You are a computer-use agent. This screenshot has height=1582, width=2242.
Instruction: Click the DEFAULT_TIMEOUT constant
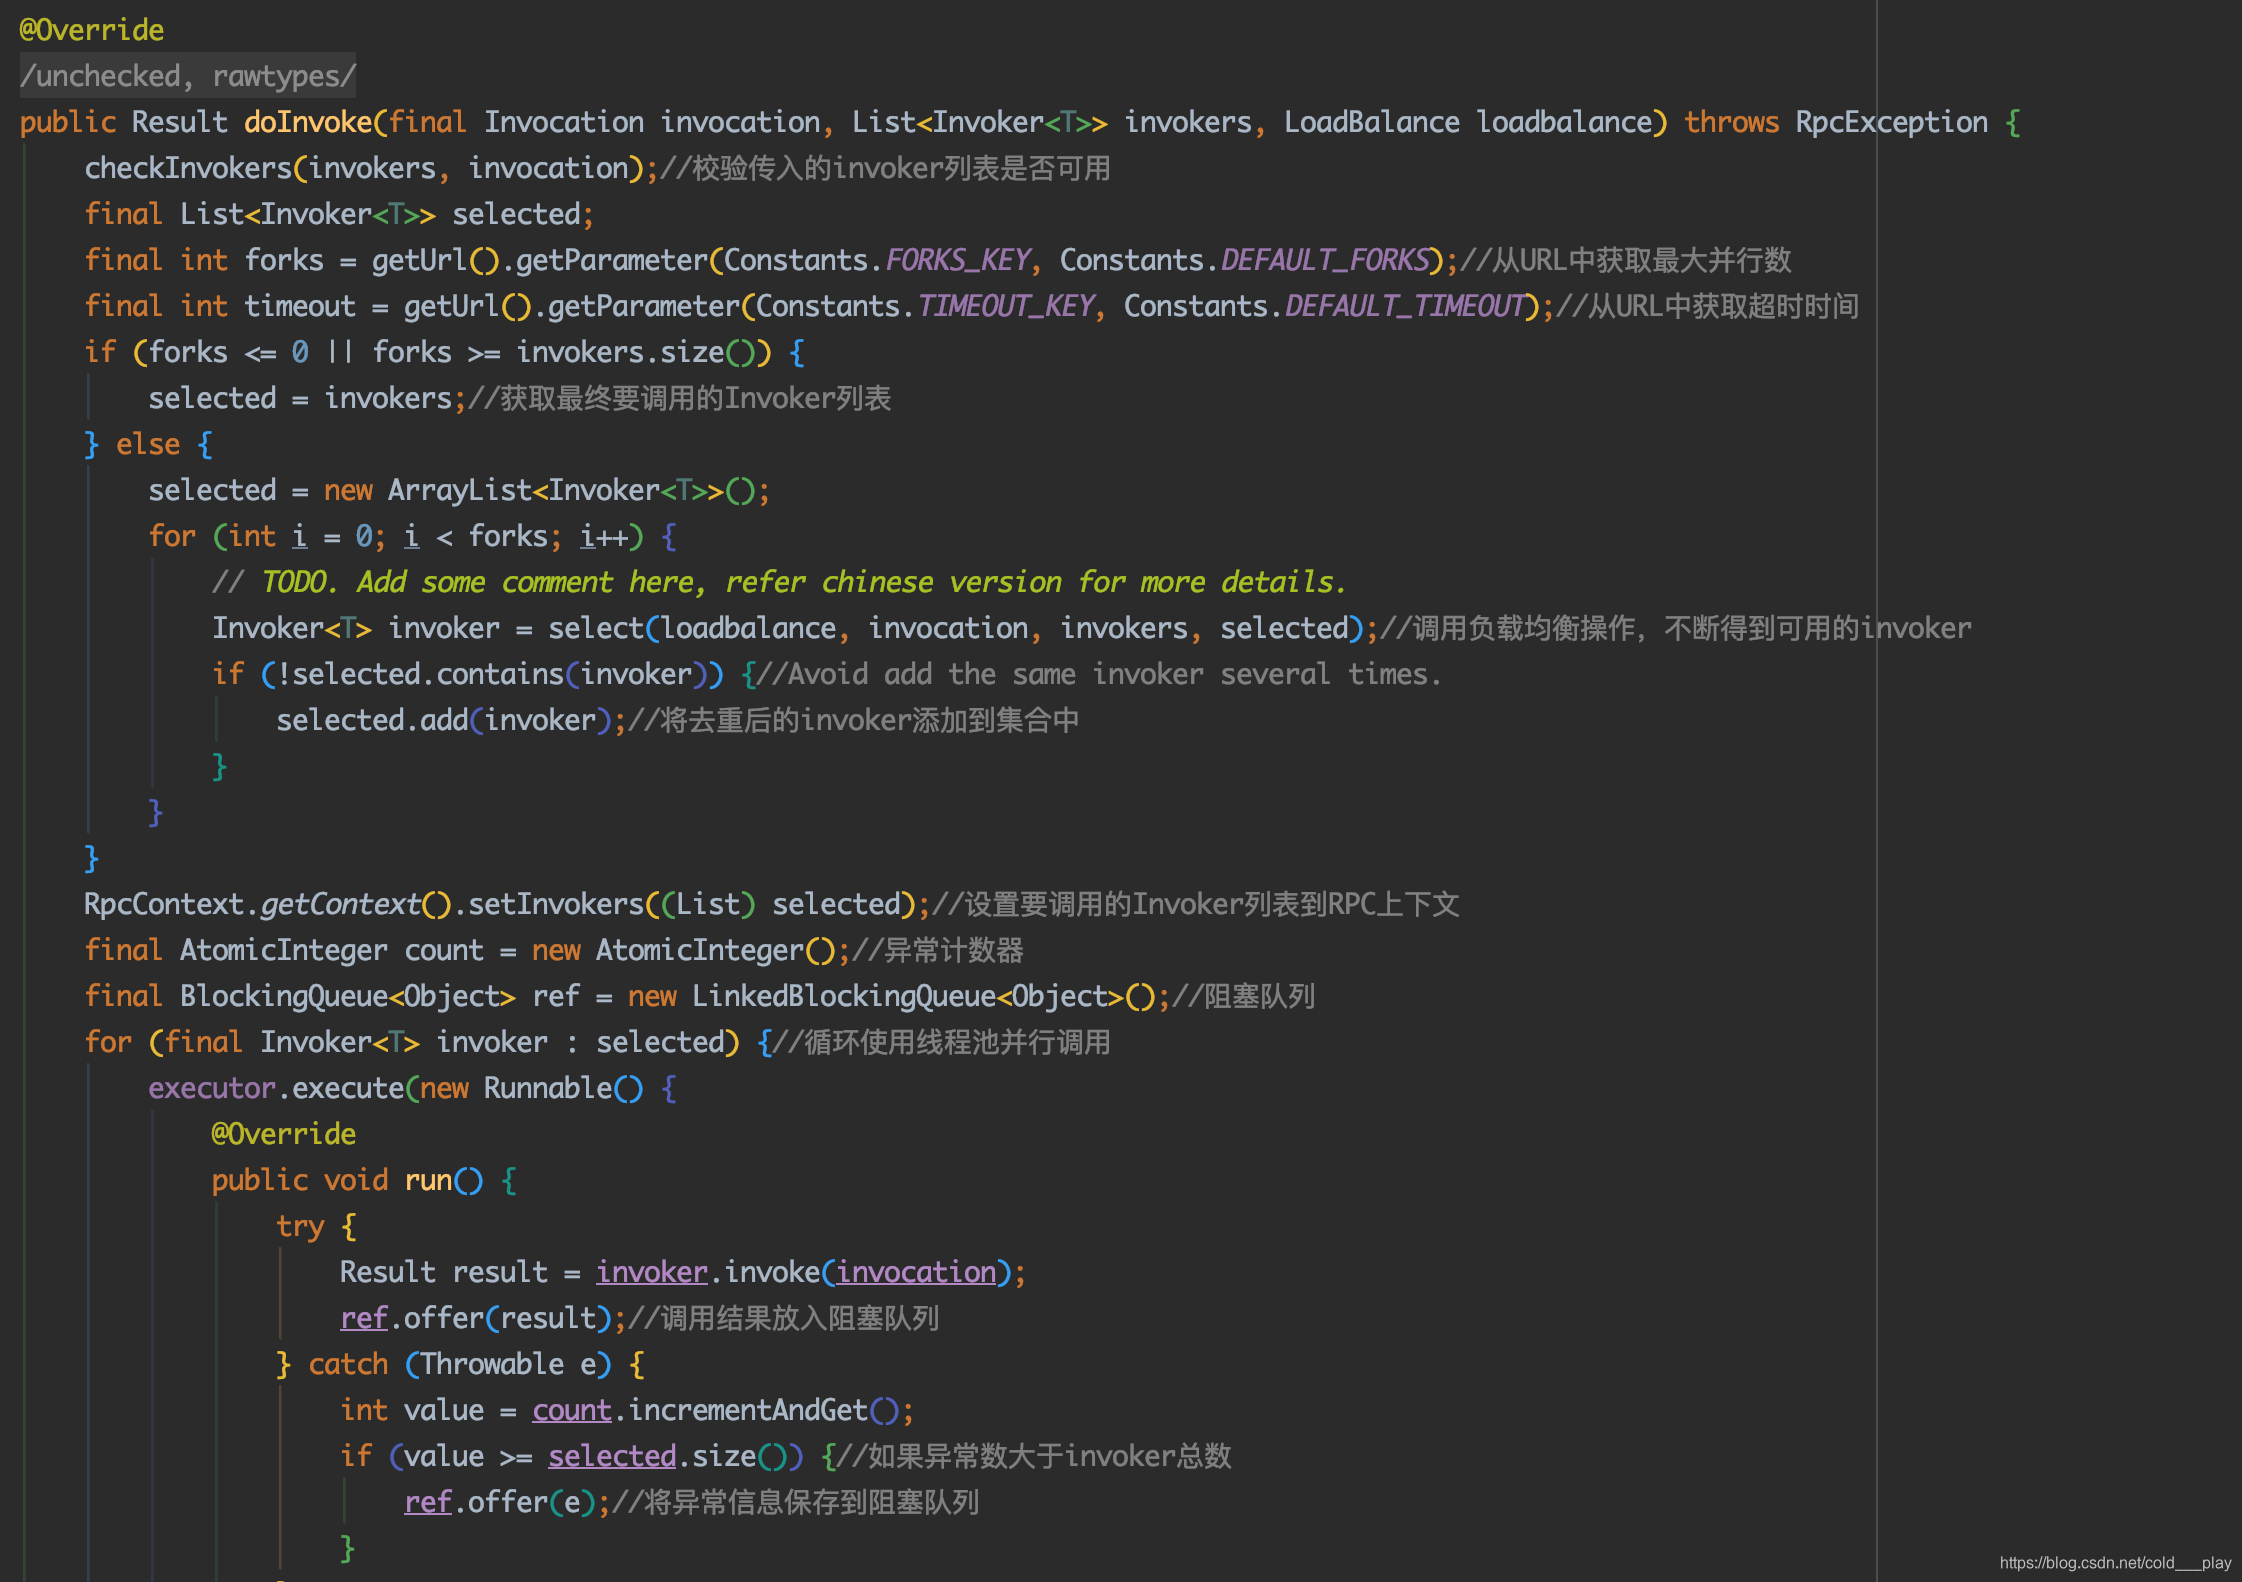[x=1405, y=306]
